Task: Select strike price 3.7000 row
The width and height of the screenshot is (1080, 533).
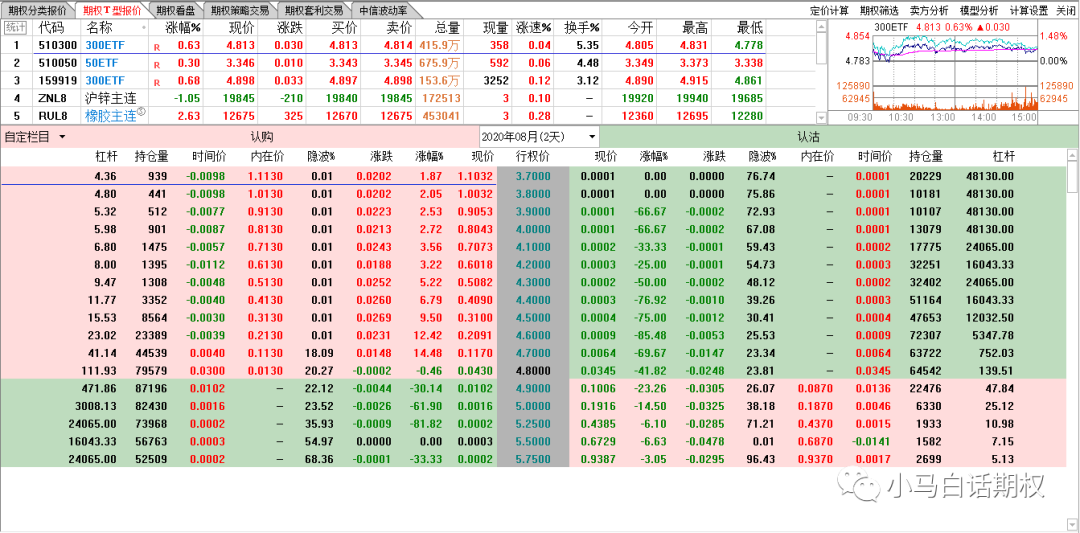Action: point(533,176)
